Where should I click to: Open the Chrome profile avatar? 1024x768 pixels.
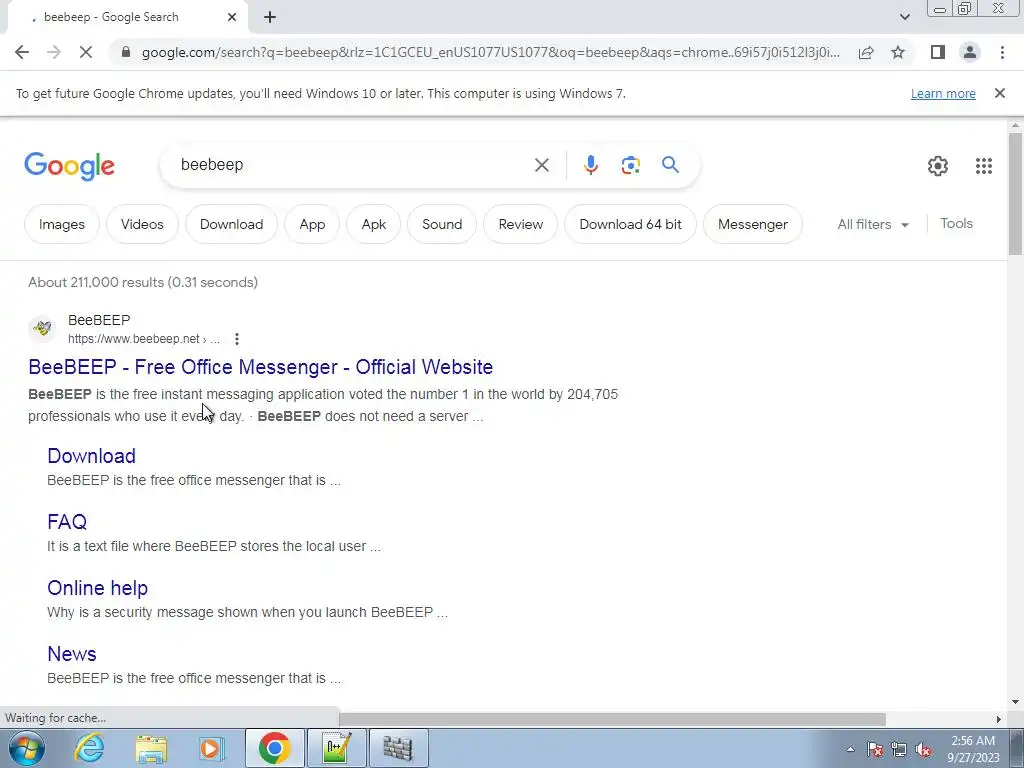970,52
